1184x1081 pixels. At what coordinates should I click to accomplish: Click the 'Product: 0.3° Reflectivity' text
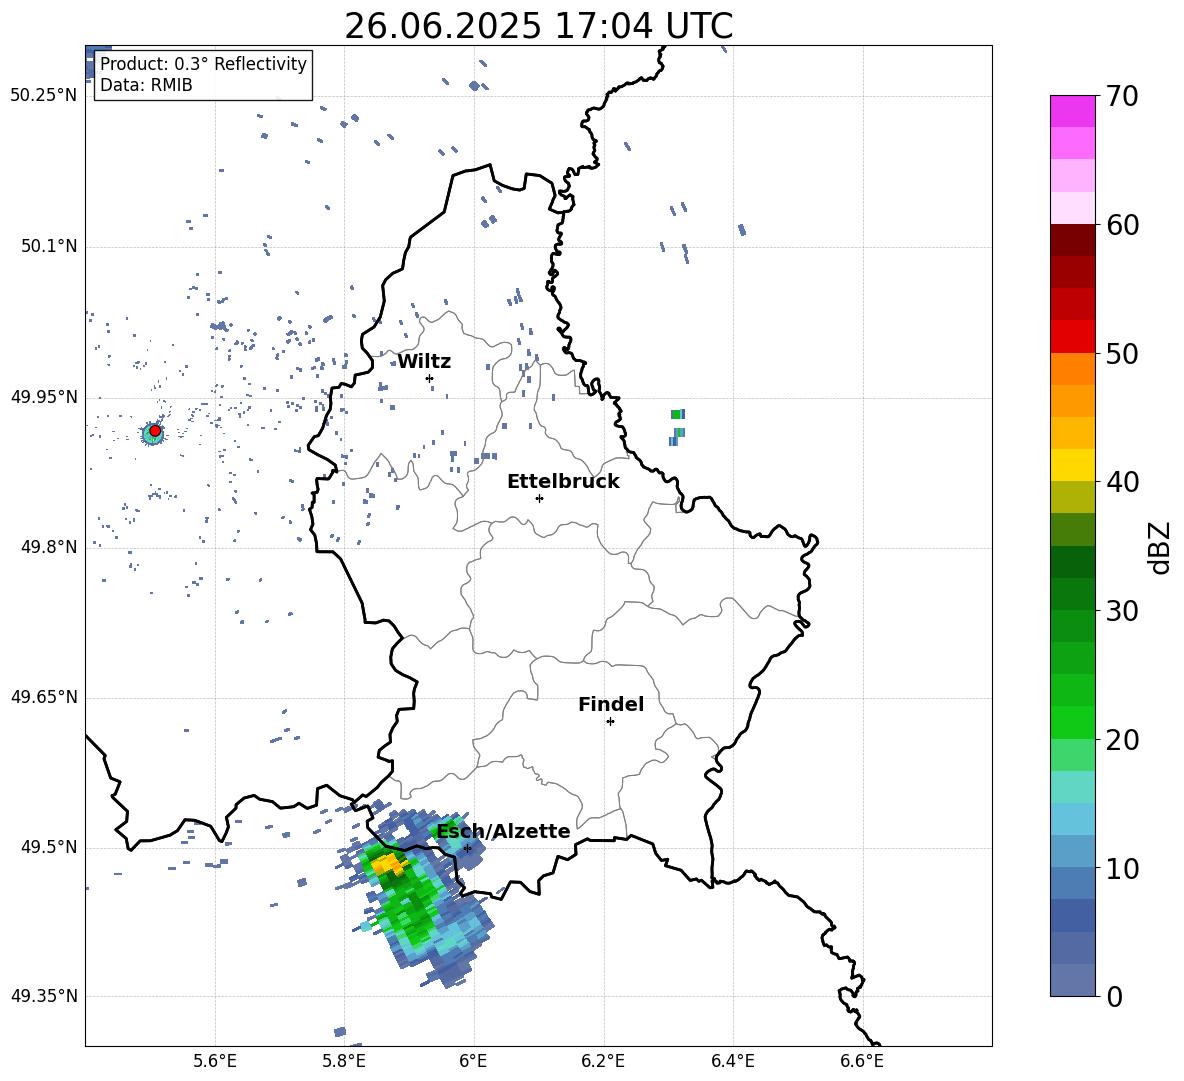pyautogui.click(x=203, y=64)
